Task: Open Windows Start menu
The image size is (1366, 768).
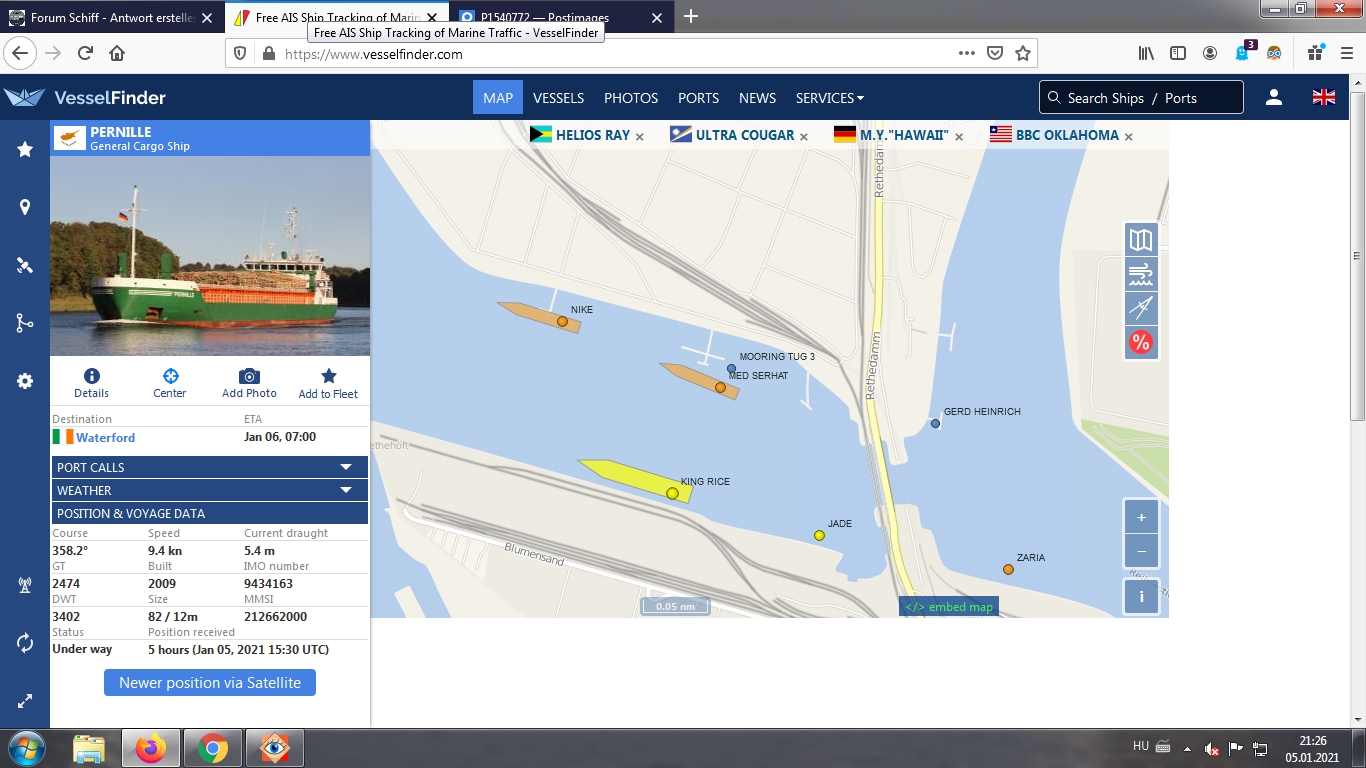Action: point(26,747)
